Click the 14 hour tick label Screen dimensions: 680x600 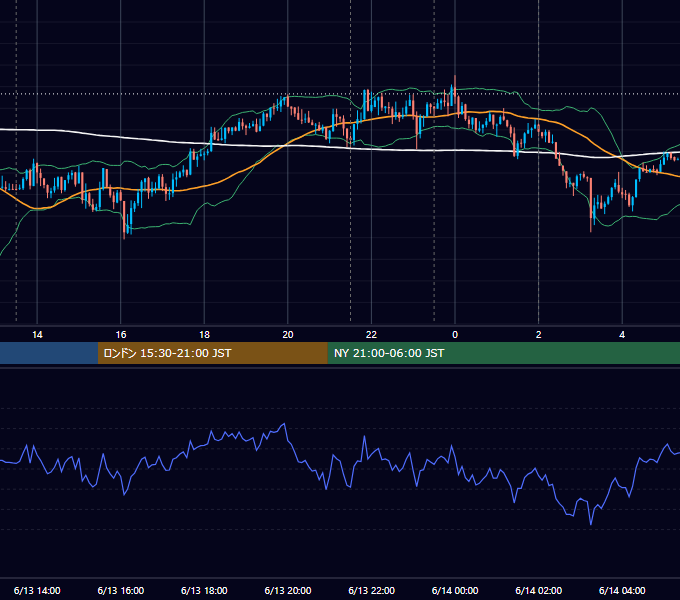click(37, 335)
